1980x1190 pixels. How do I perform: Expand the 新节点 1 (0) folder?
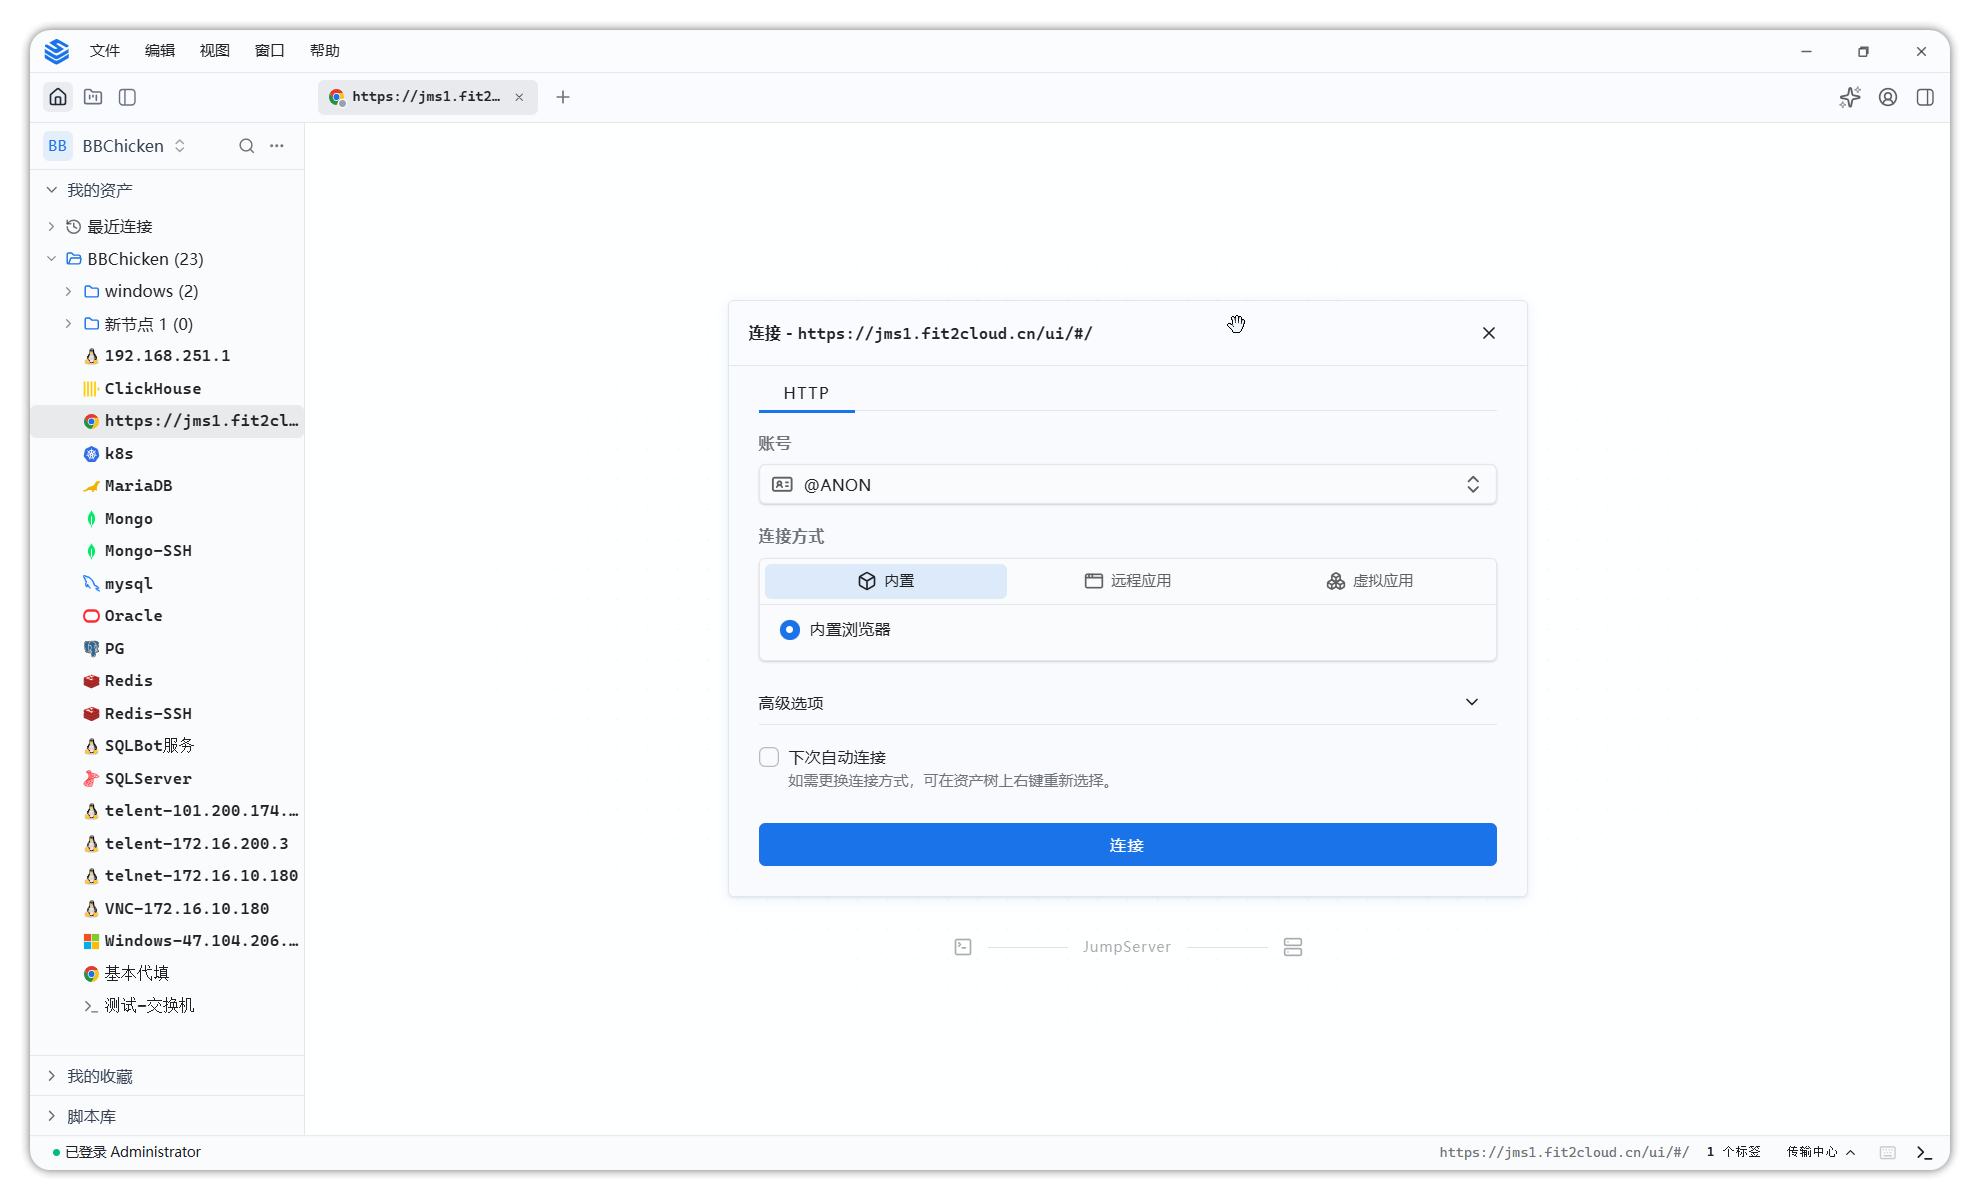coord(68,324)
